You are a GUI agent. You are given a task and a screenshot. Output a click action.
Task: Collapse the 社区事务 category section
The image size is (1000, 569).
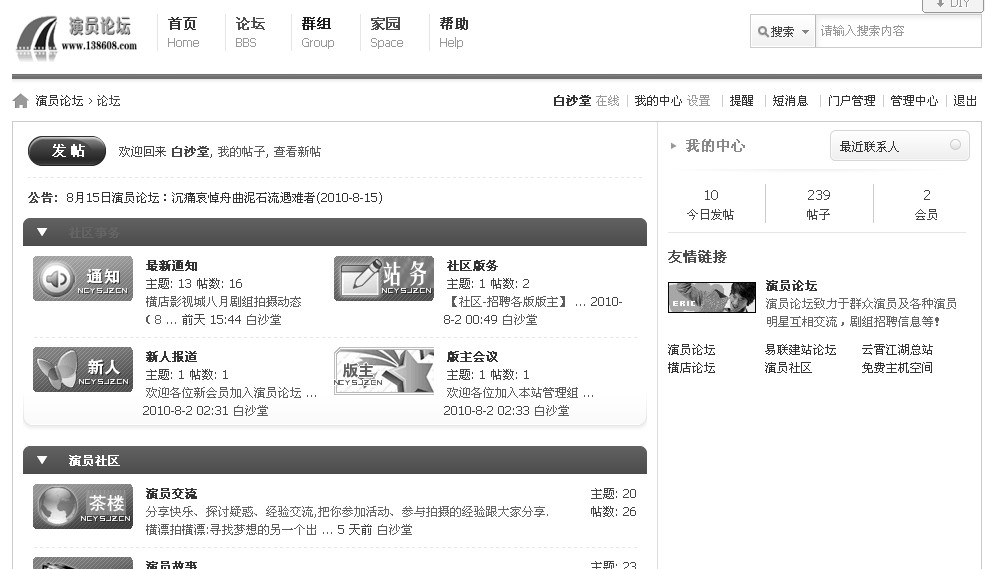[x=42, y=232]
